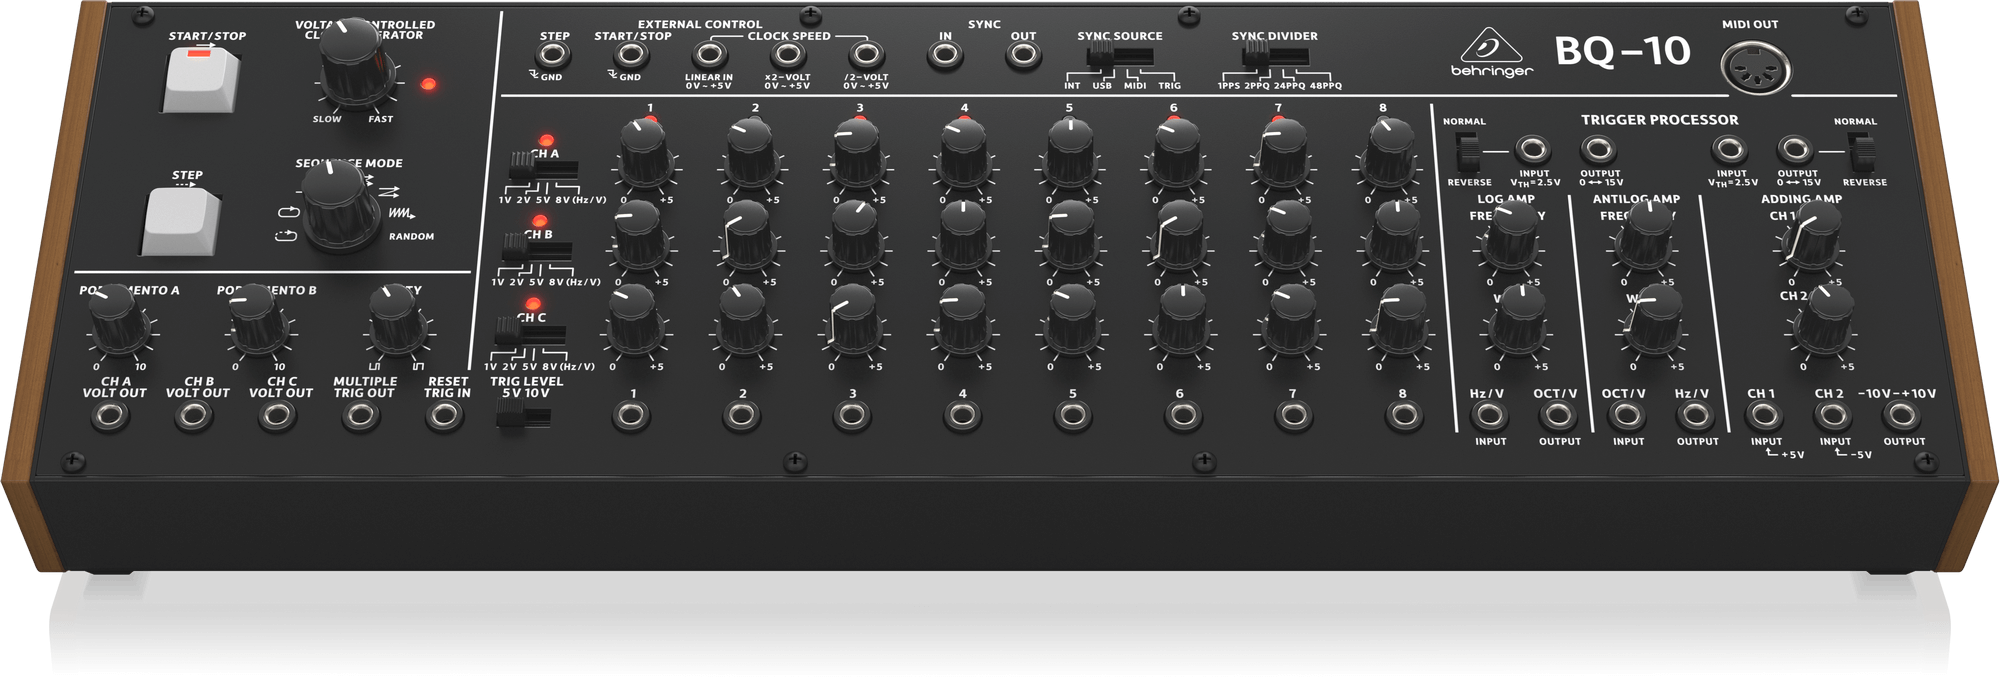Viewport: 2000px width, 678px height.
Task: Click the Sequence Mode rotary knob
Action: click(334, 206)
